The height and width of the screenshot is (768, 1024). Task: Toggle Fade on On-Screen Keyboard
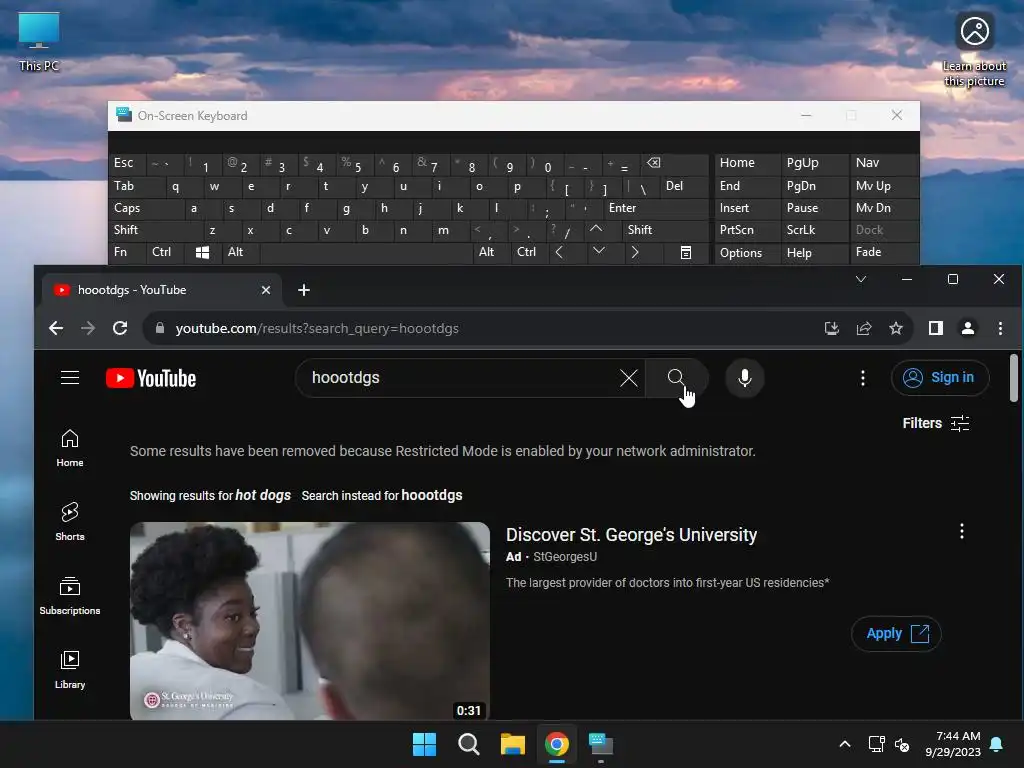[x=884, y=252]
